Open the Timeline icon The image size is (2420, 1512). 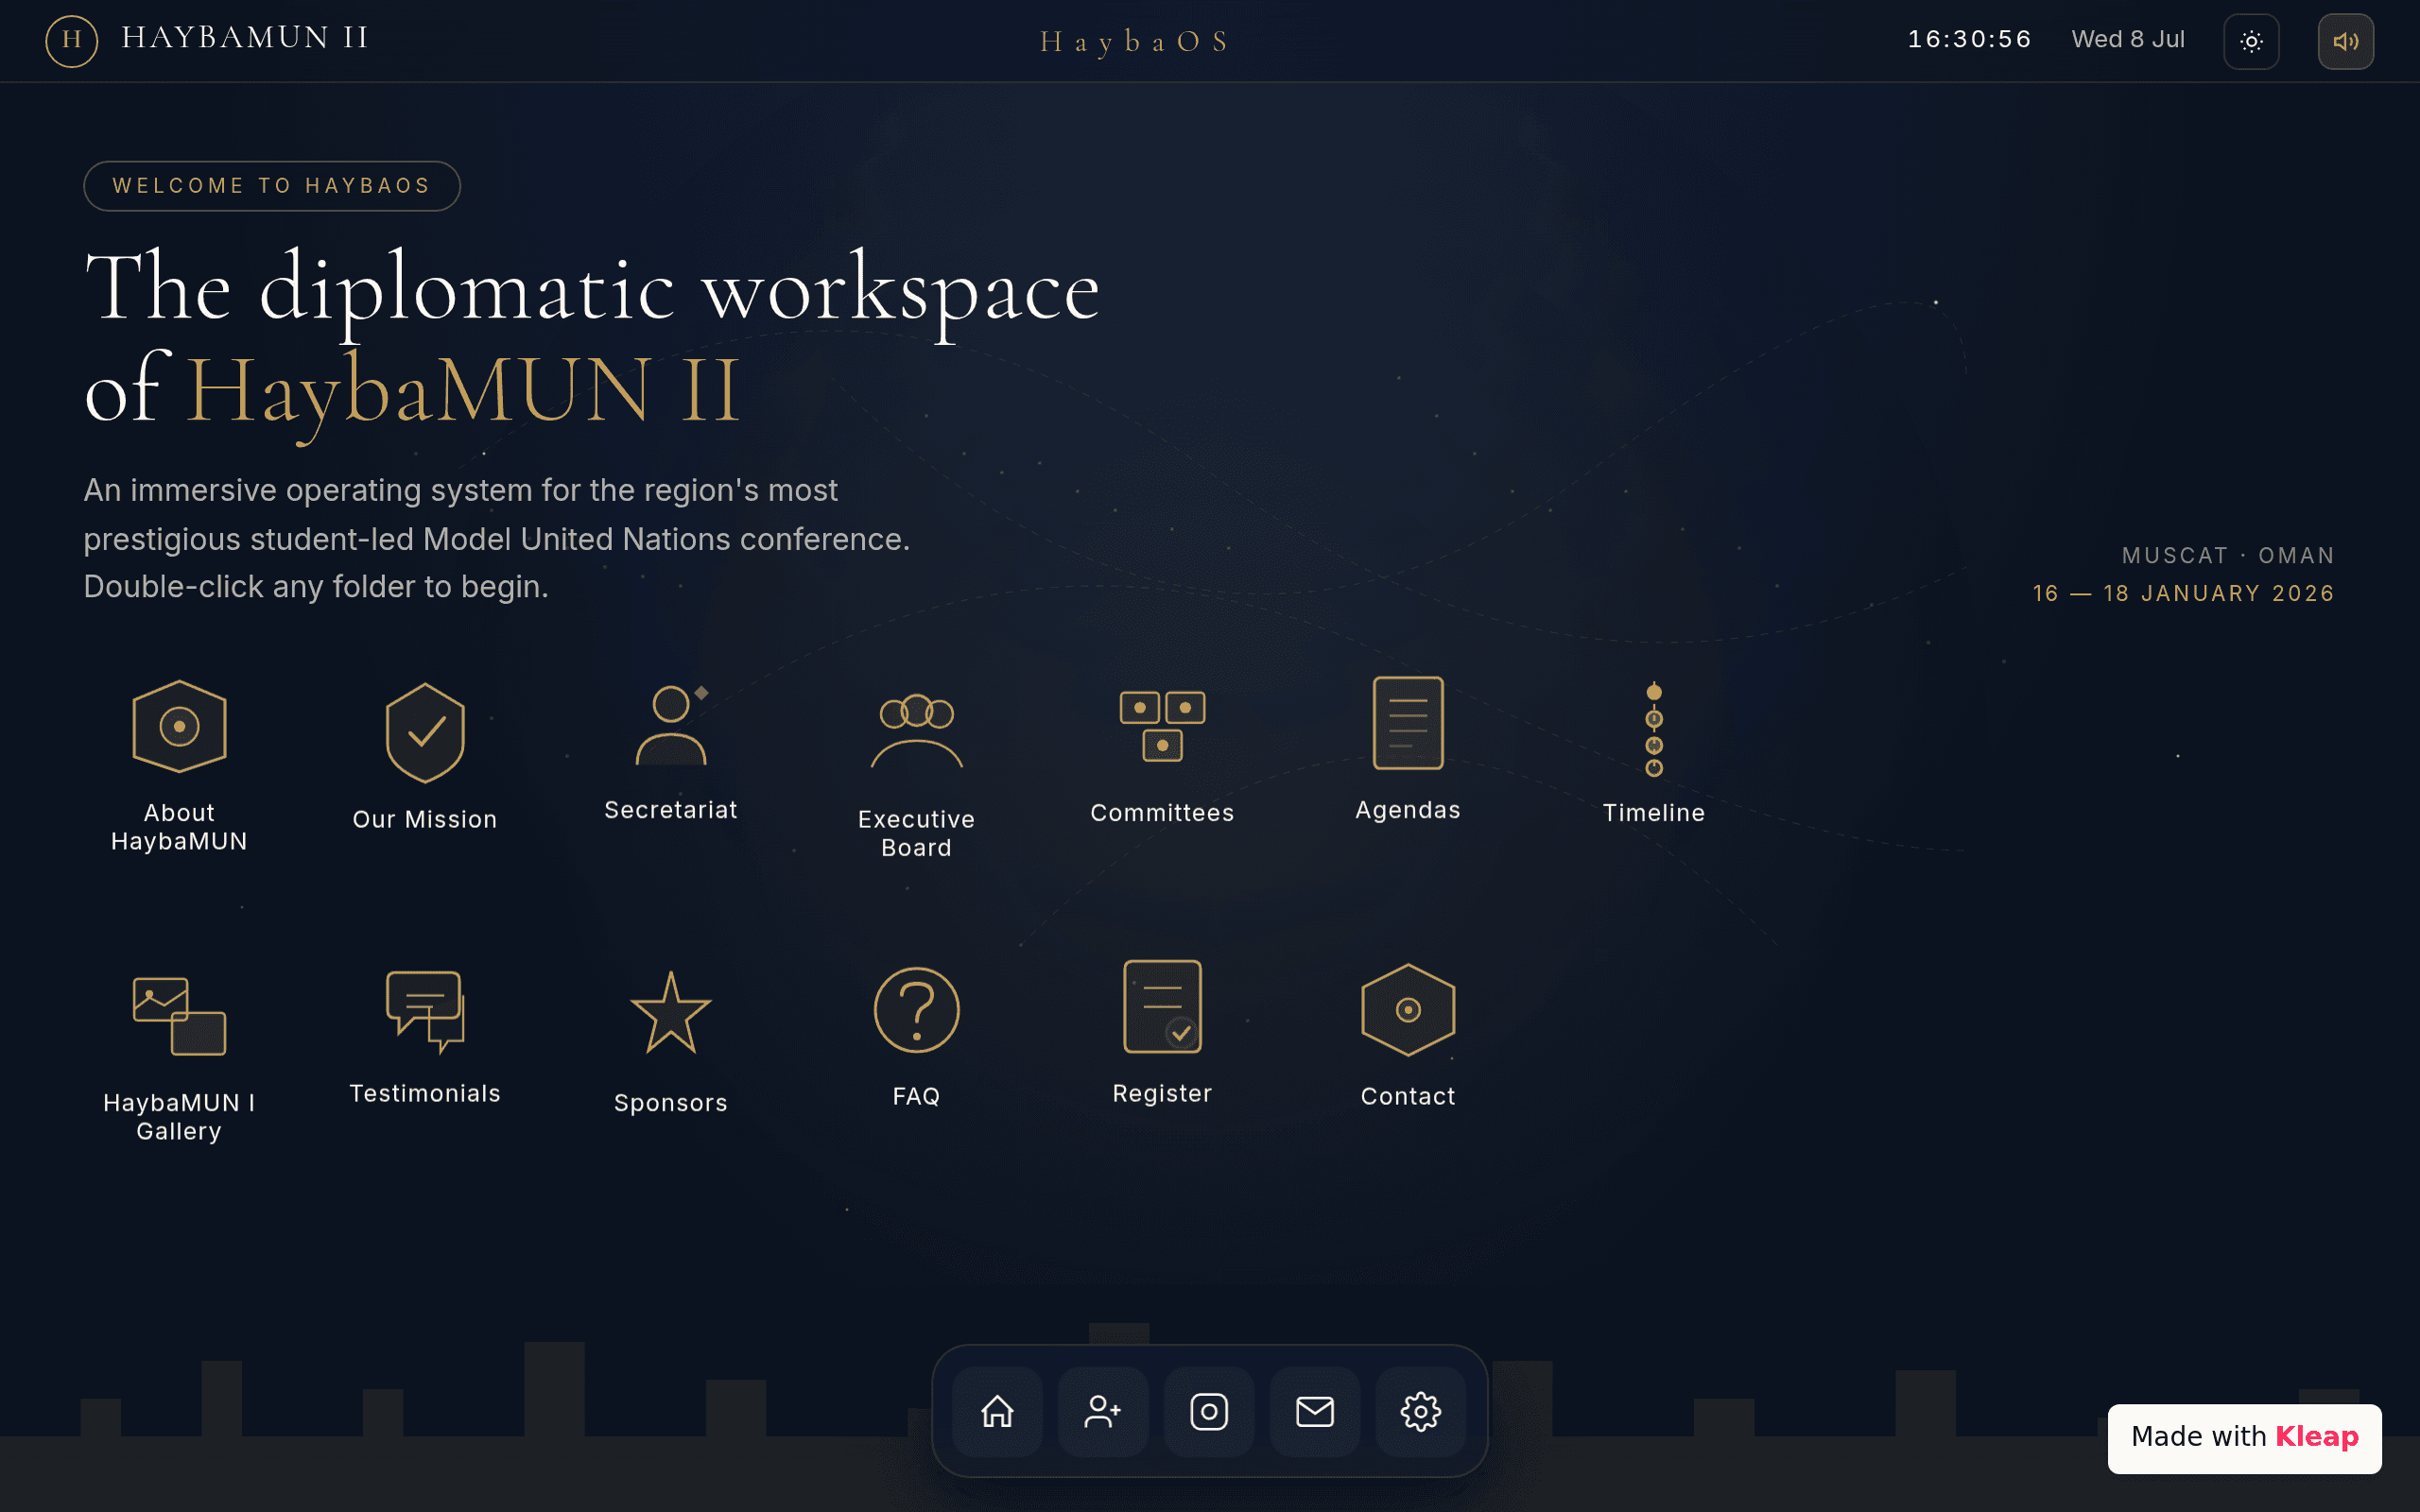(1654, 729)
